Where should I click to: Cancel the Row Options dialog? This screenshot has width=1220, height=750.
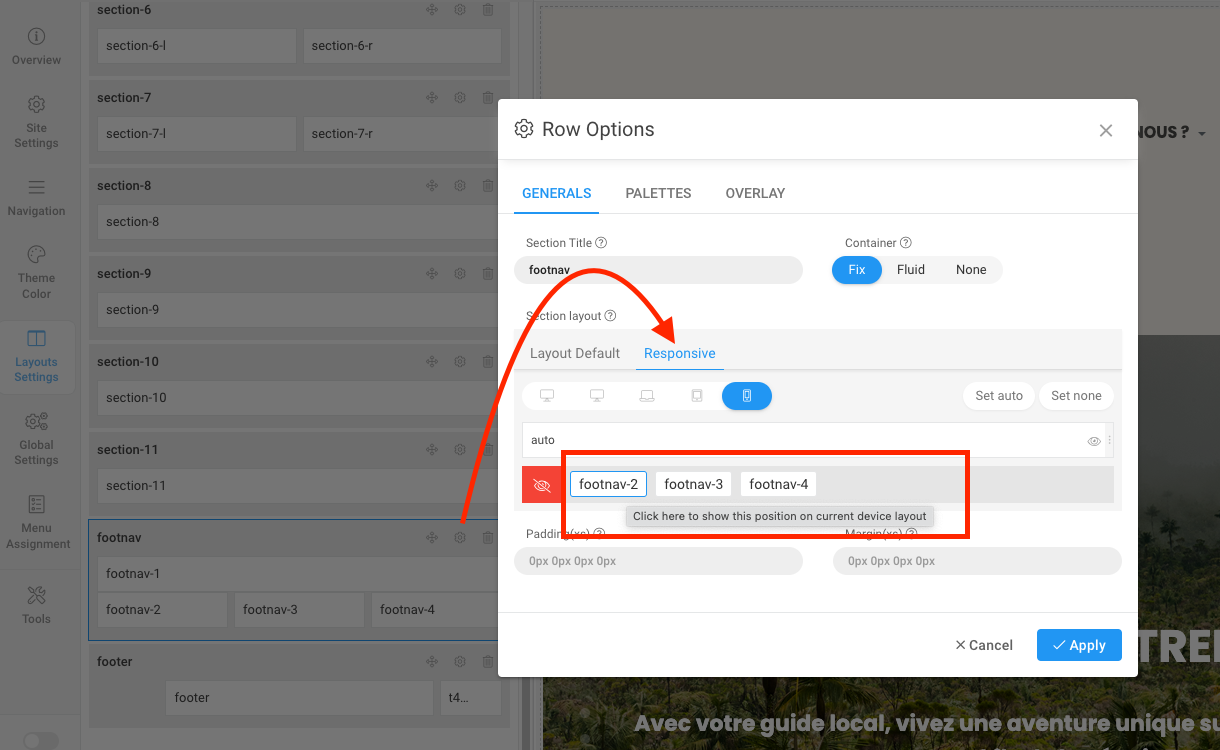984,645
